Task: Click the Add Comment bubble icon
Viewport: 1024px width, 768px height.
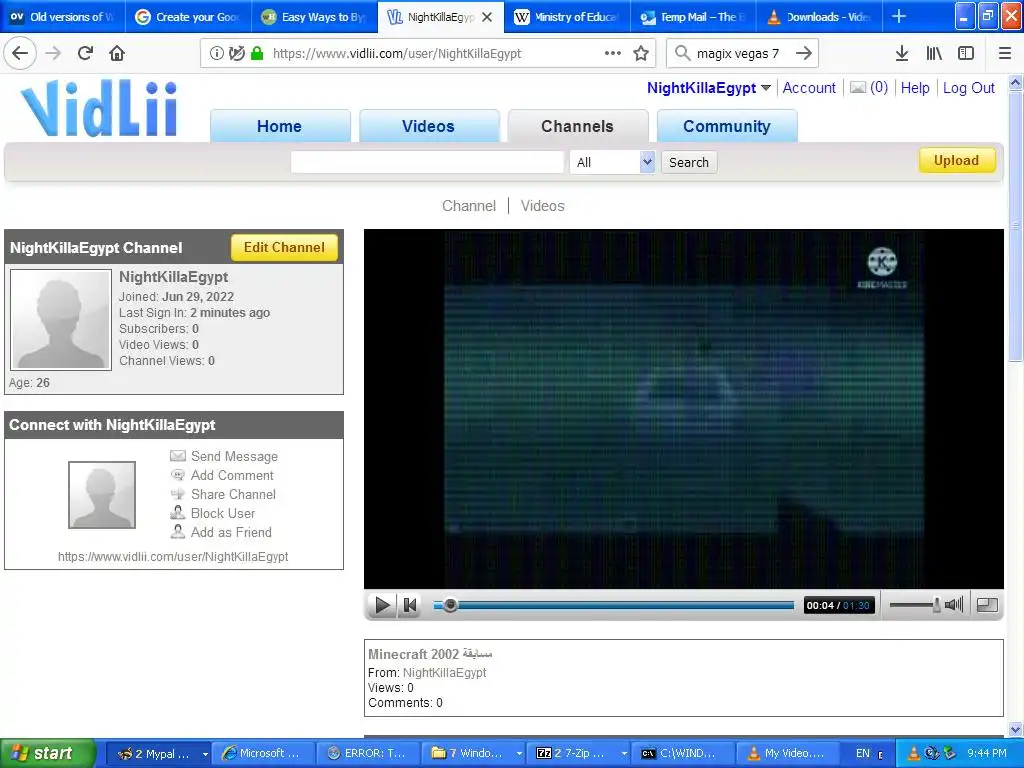Action: click(x=178, y=475)
